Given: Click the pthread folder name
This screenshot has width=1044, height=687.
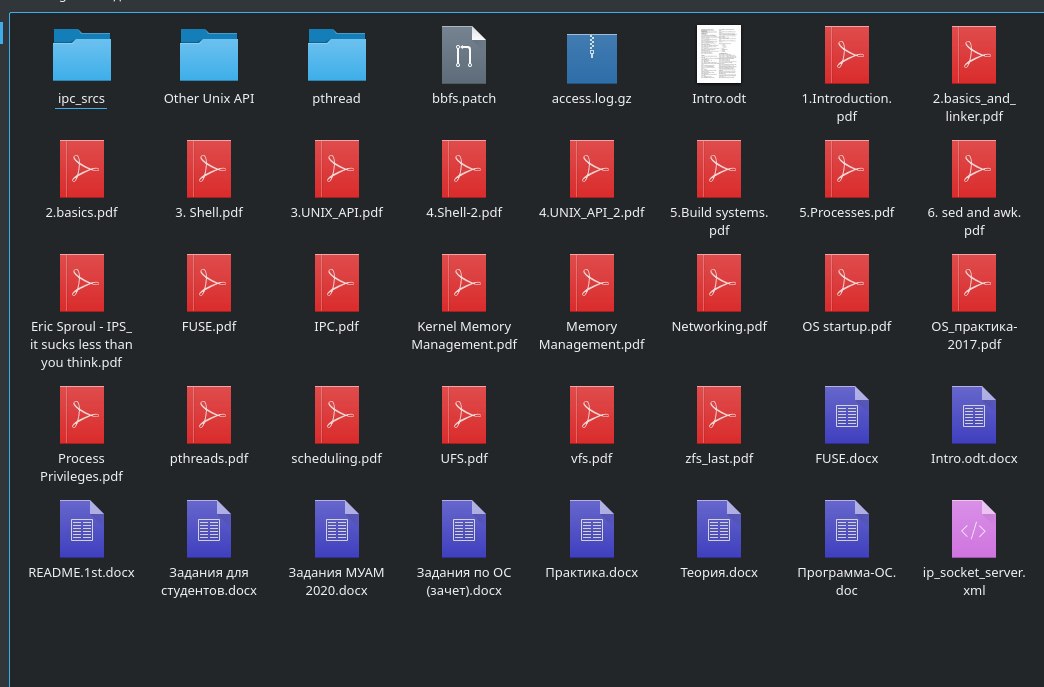Looking at the screenshot, I should (336, 99).
